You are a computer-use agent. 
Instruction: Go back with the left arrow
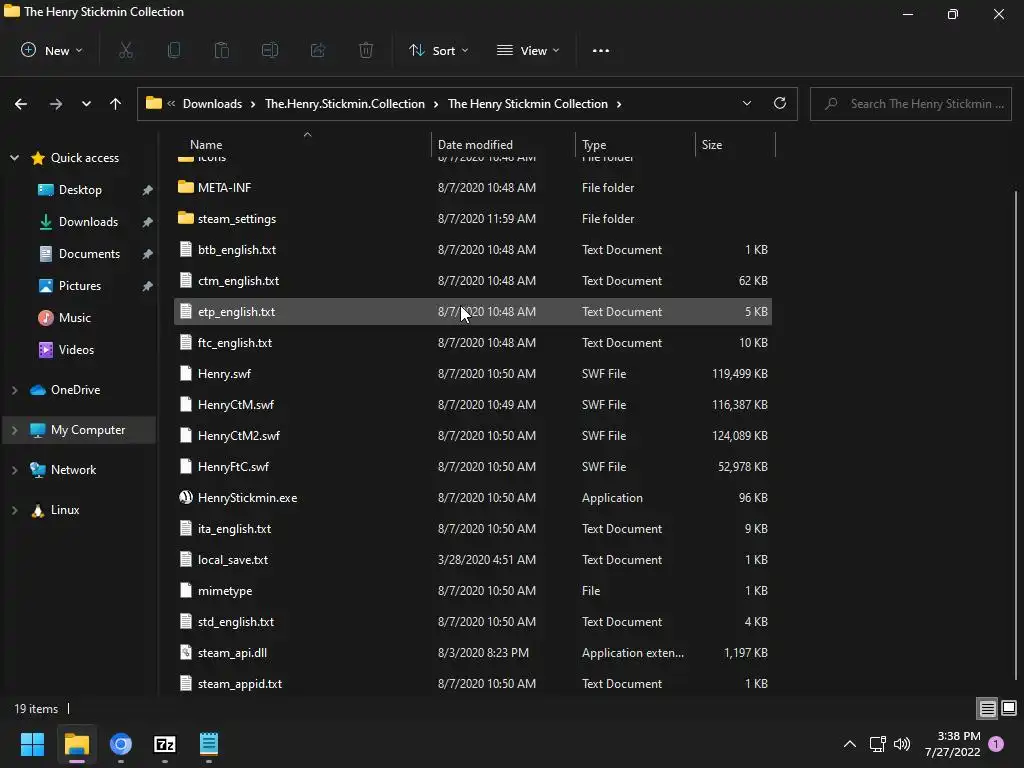click(21, 104)
